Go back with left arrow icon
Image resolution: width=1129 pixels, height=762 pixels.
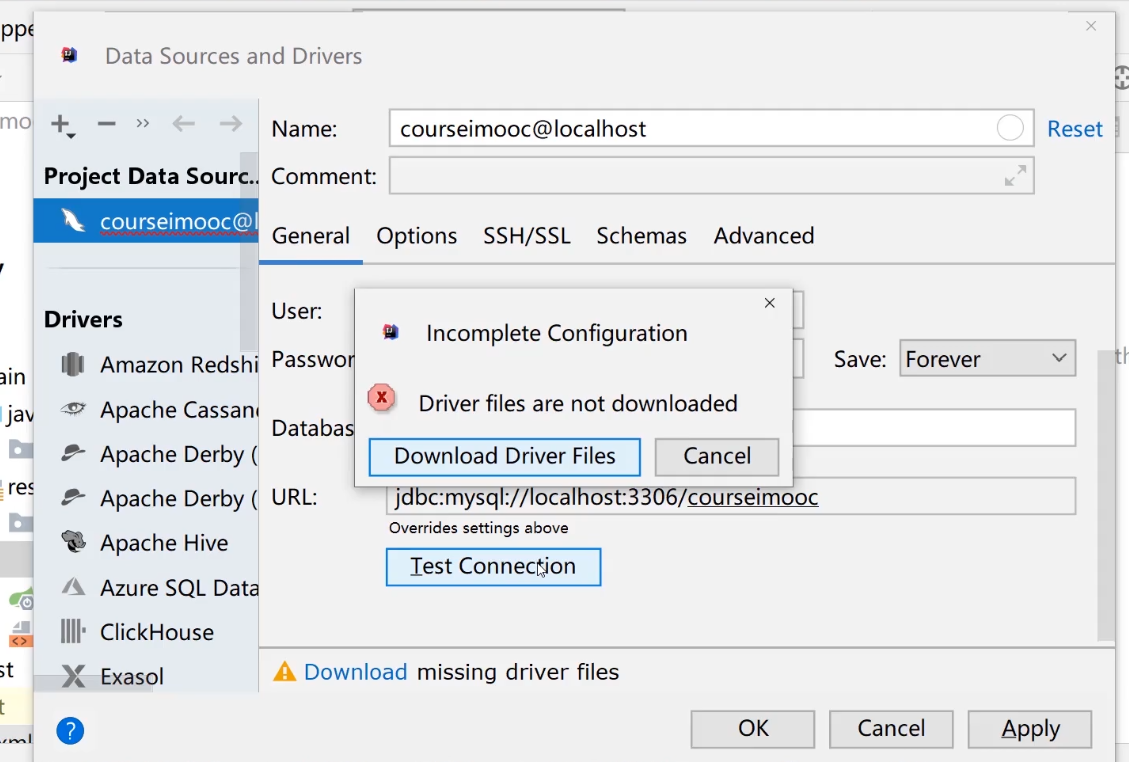(184, 124)
